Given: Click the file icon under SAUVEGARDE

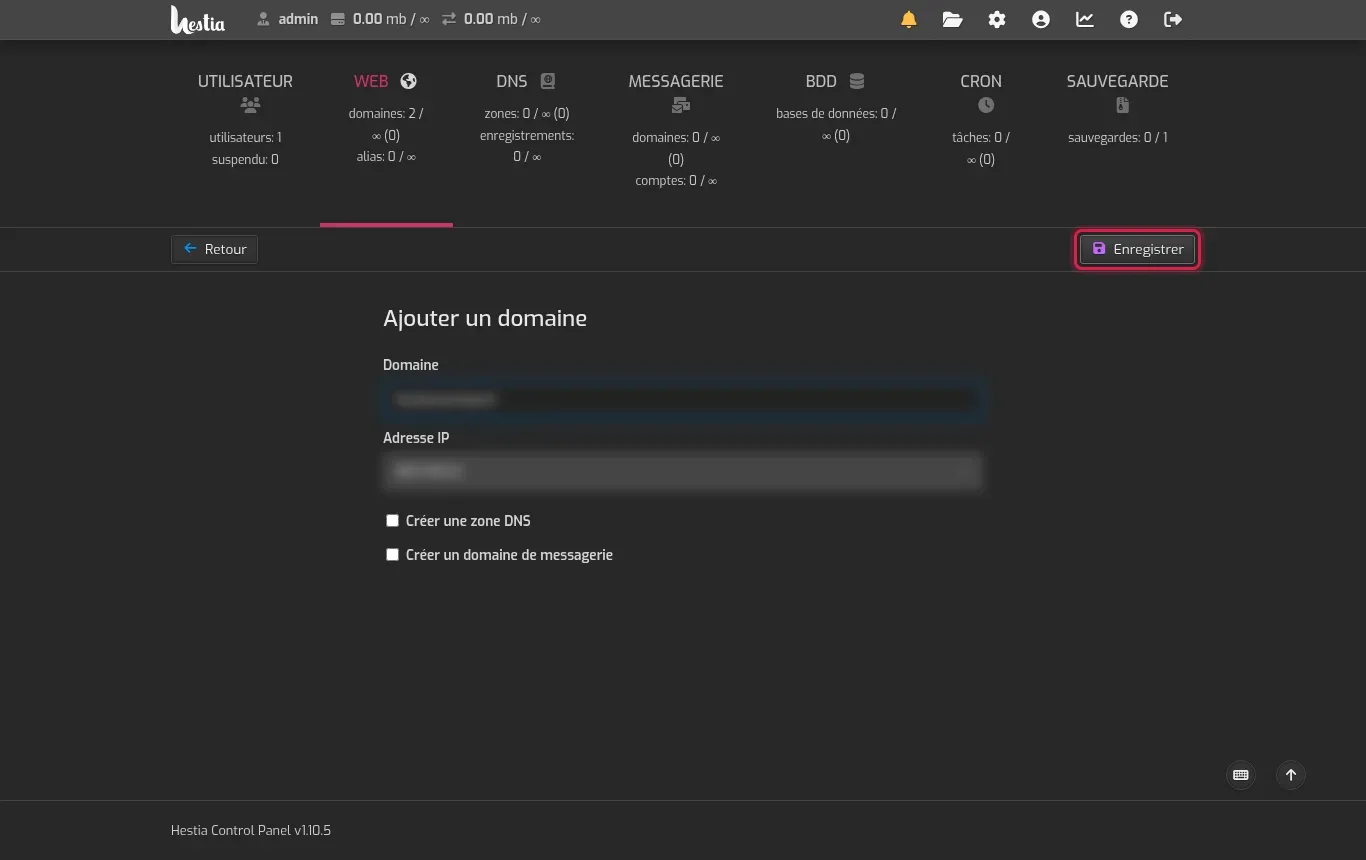Looking at the screenshot, I should pyautogui.click(x=1122, y=105).
